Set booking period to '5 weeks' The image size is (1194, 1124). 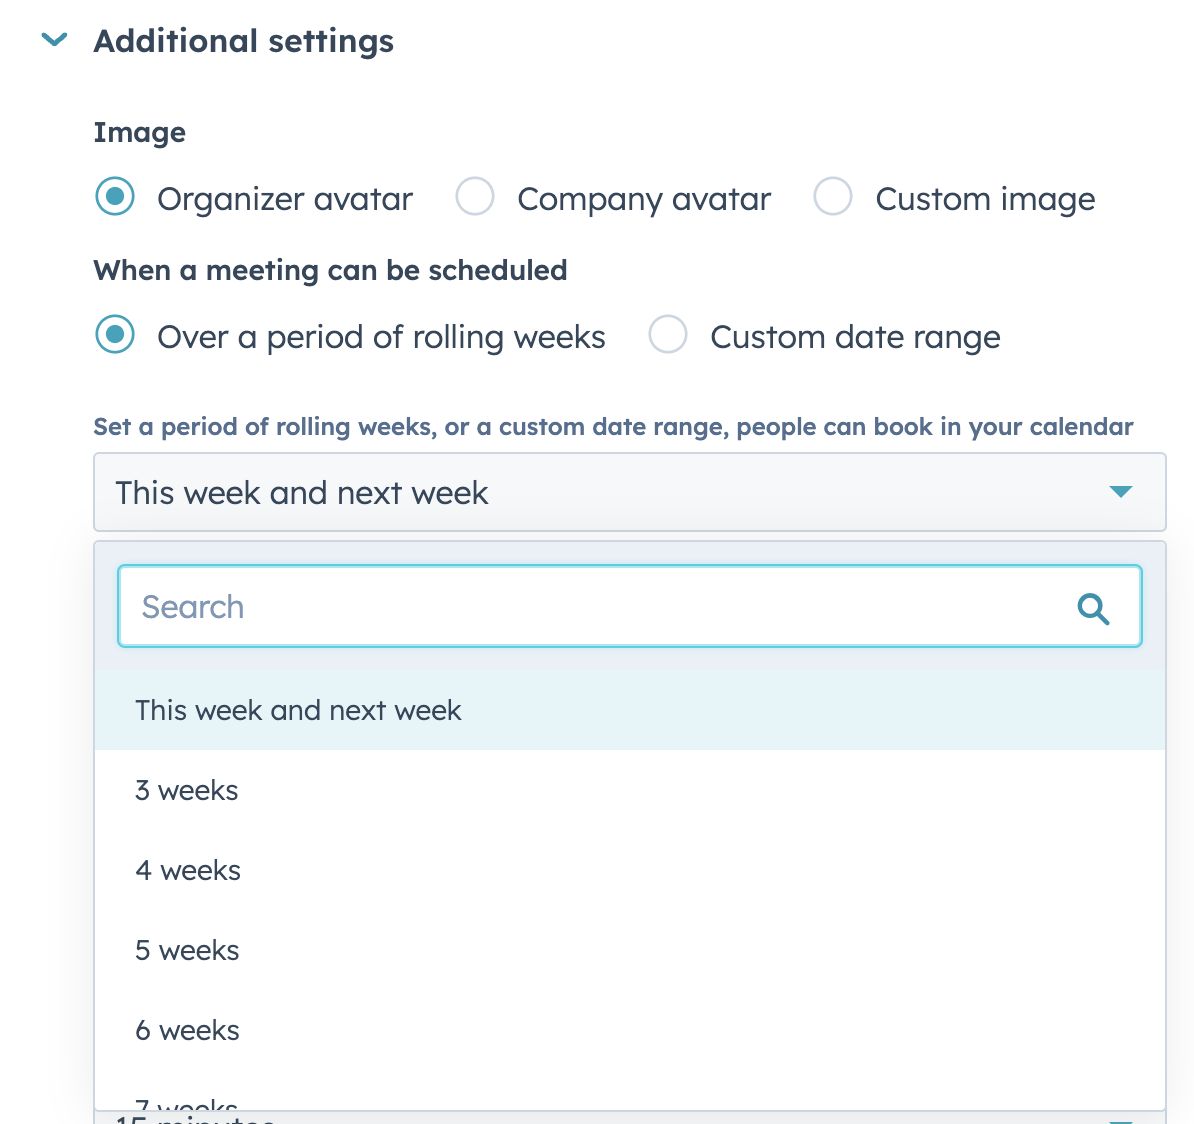point(187,951)
